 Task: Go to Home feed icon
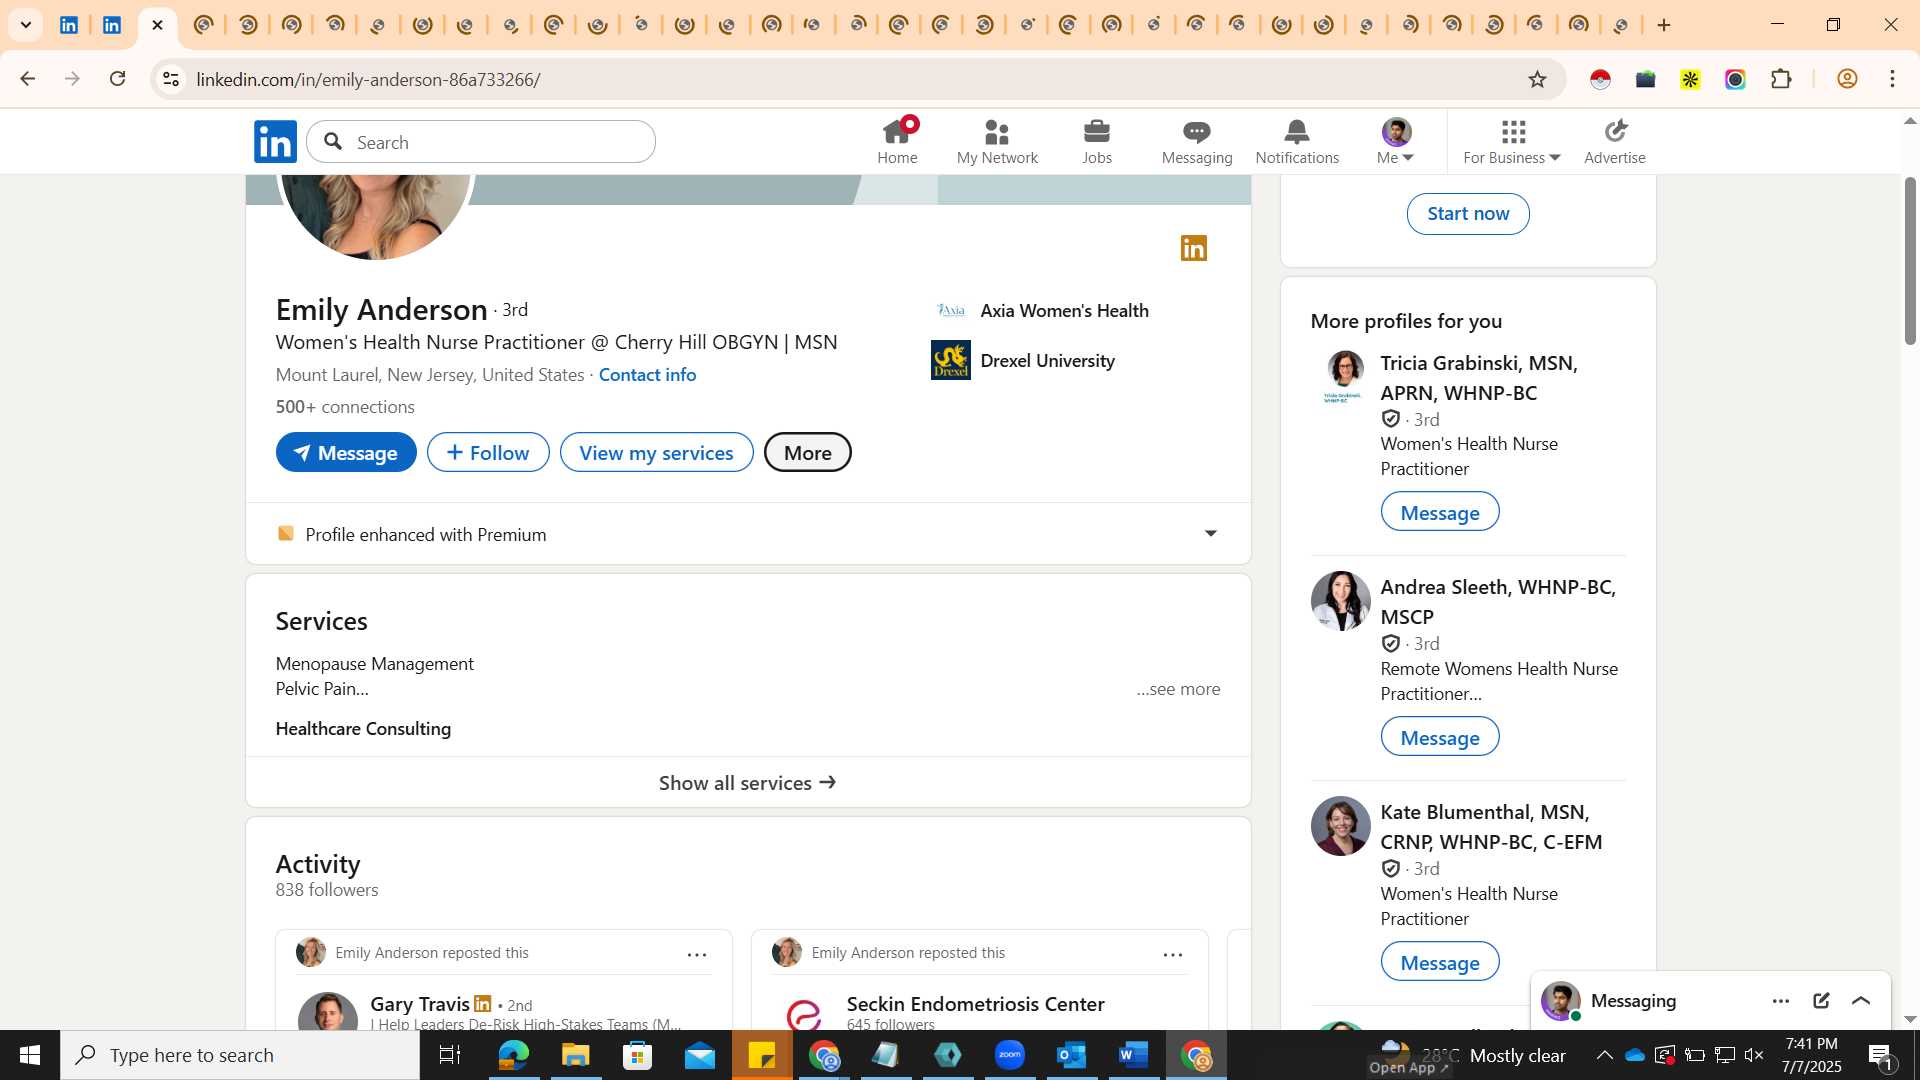coord(897,141)
